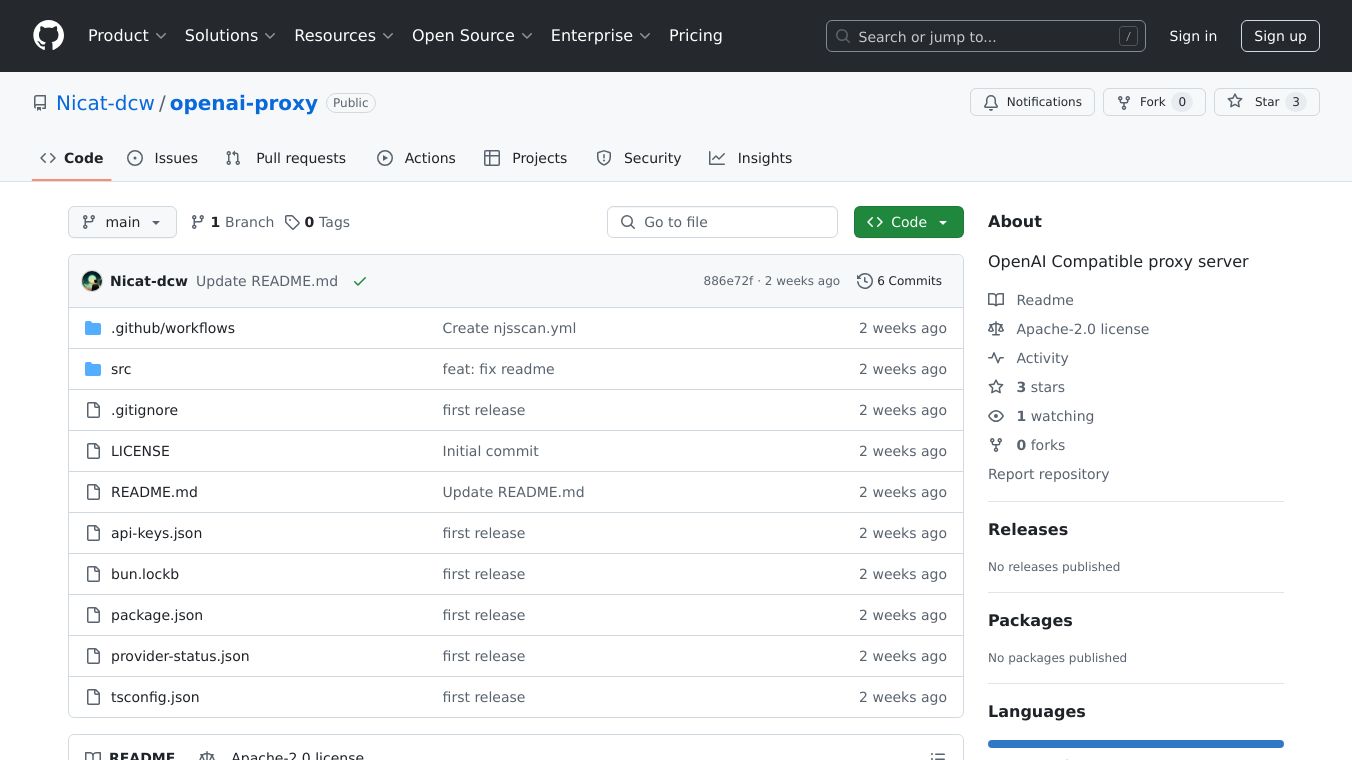Open the Product navigation menu

127,36
